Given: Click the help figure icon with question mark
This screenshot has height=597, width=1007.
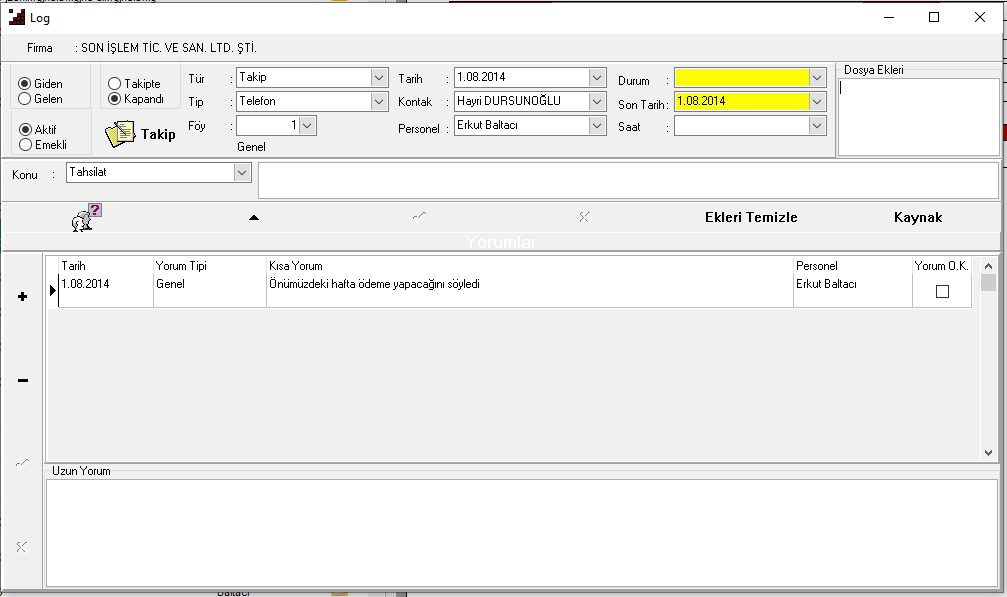Looking at the screenshot, I should 87,217.
